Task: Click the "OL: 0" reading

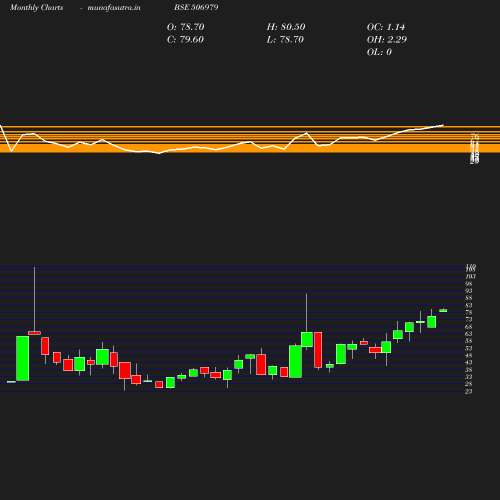Action: 379,52
